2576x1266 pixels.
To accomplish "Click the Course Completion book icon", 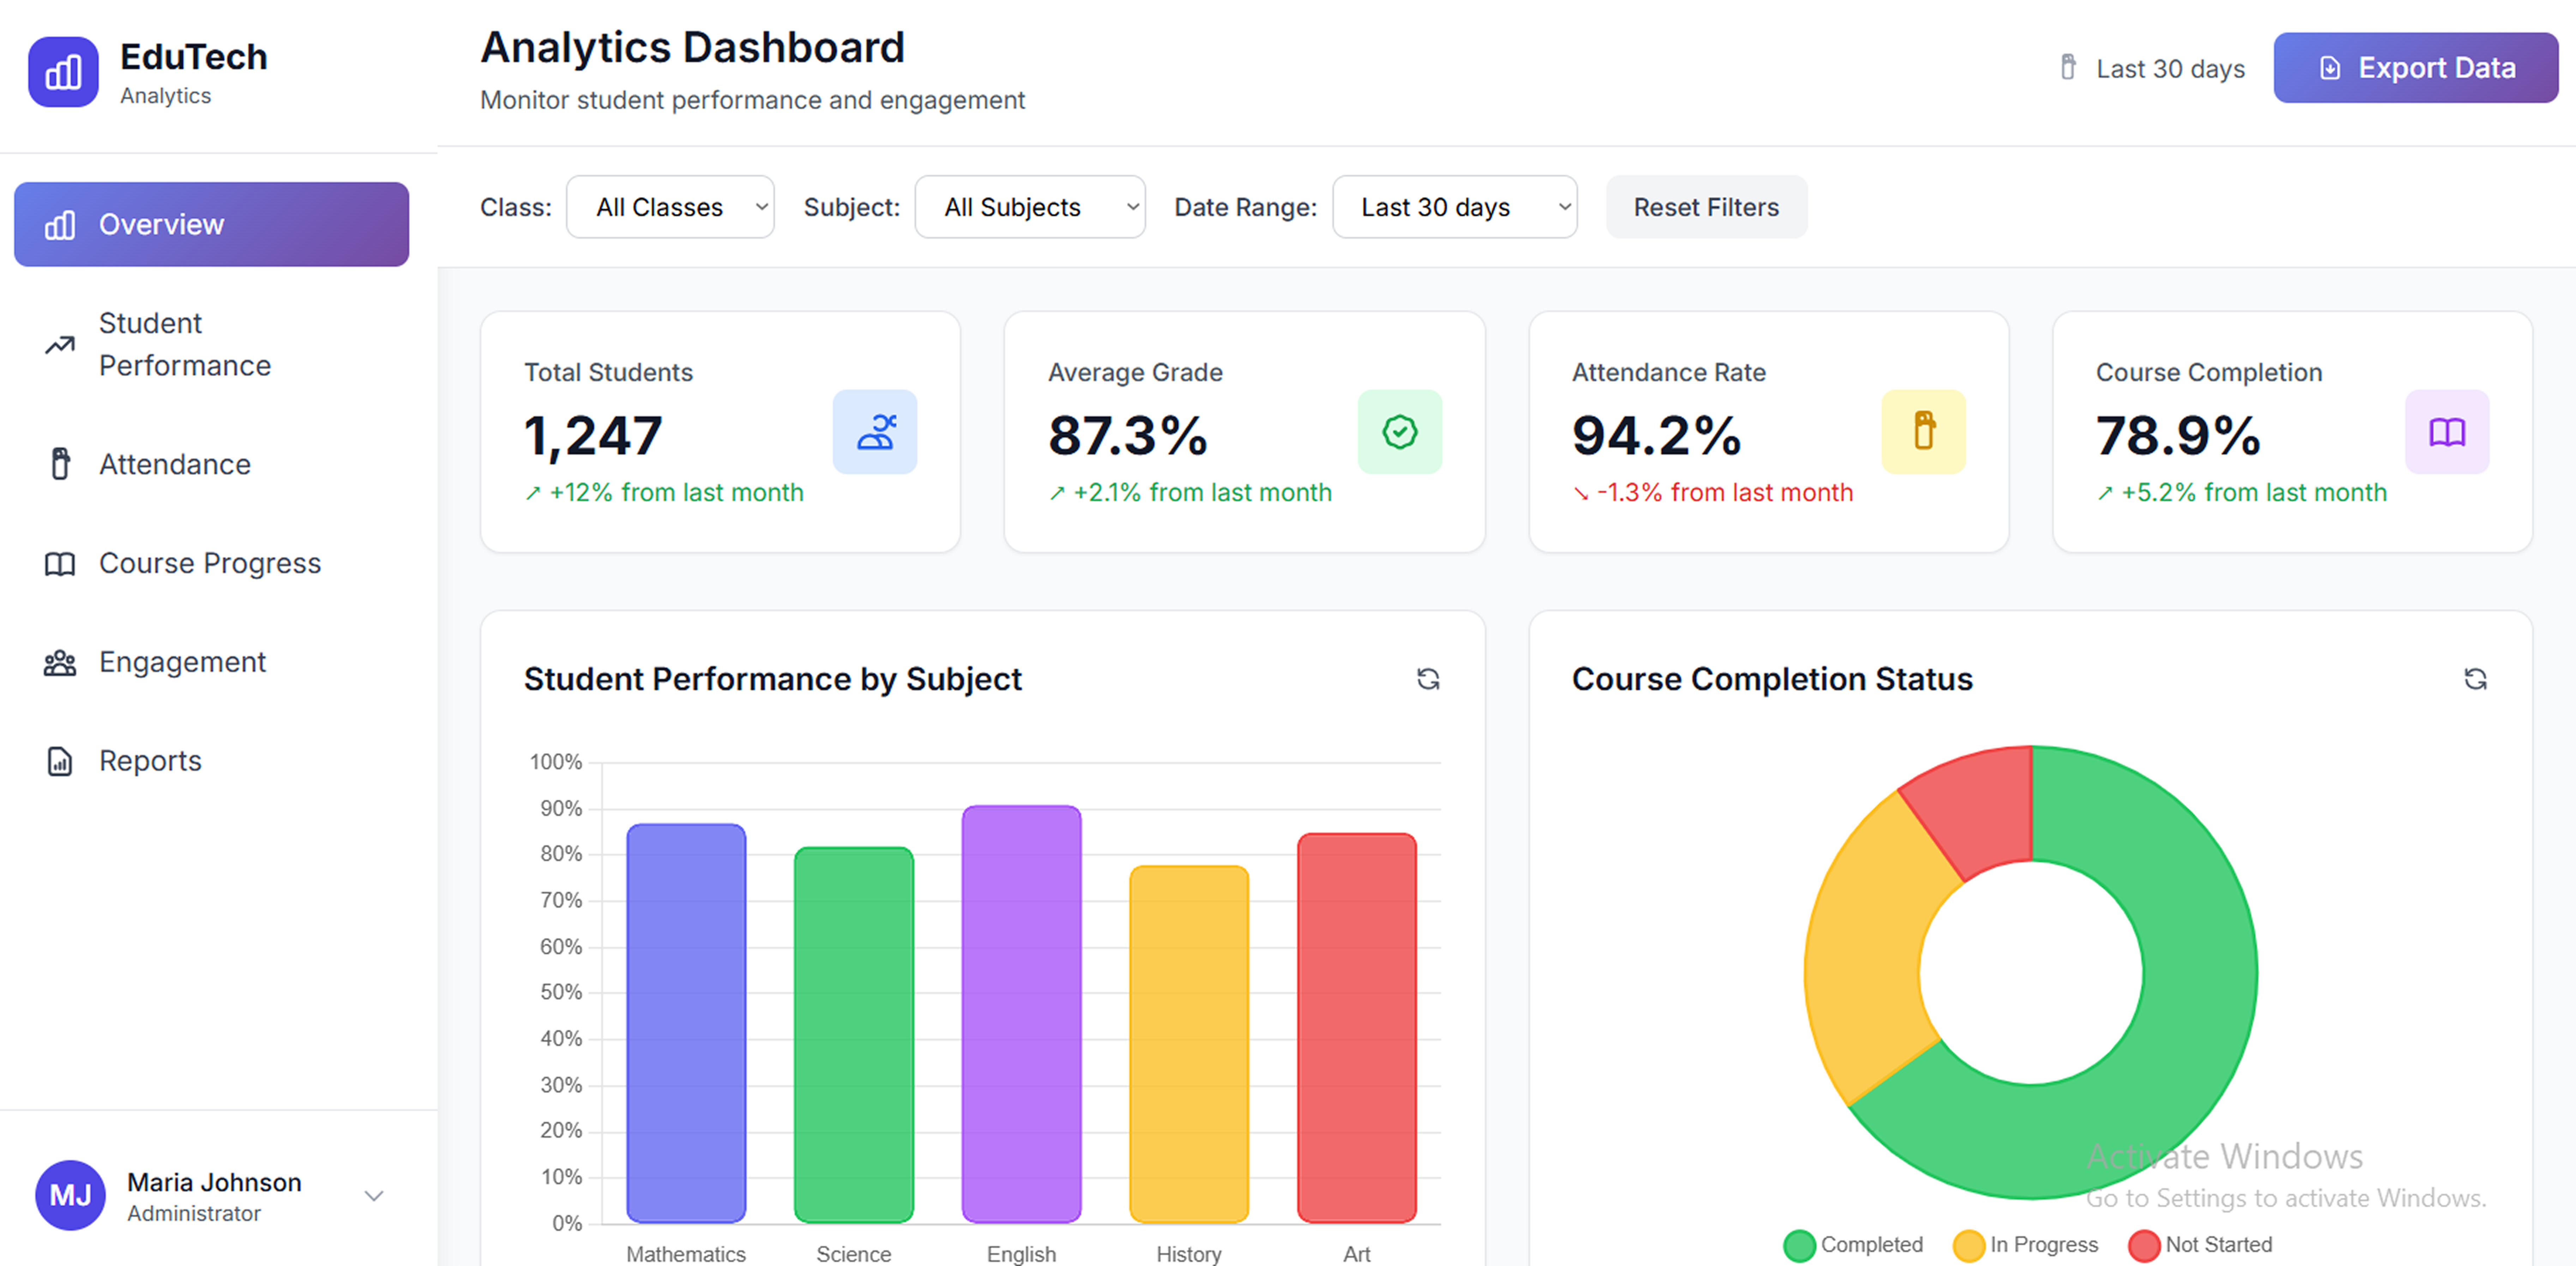I will (x=2446, y=432).
